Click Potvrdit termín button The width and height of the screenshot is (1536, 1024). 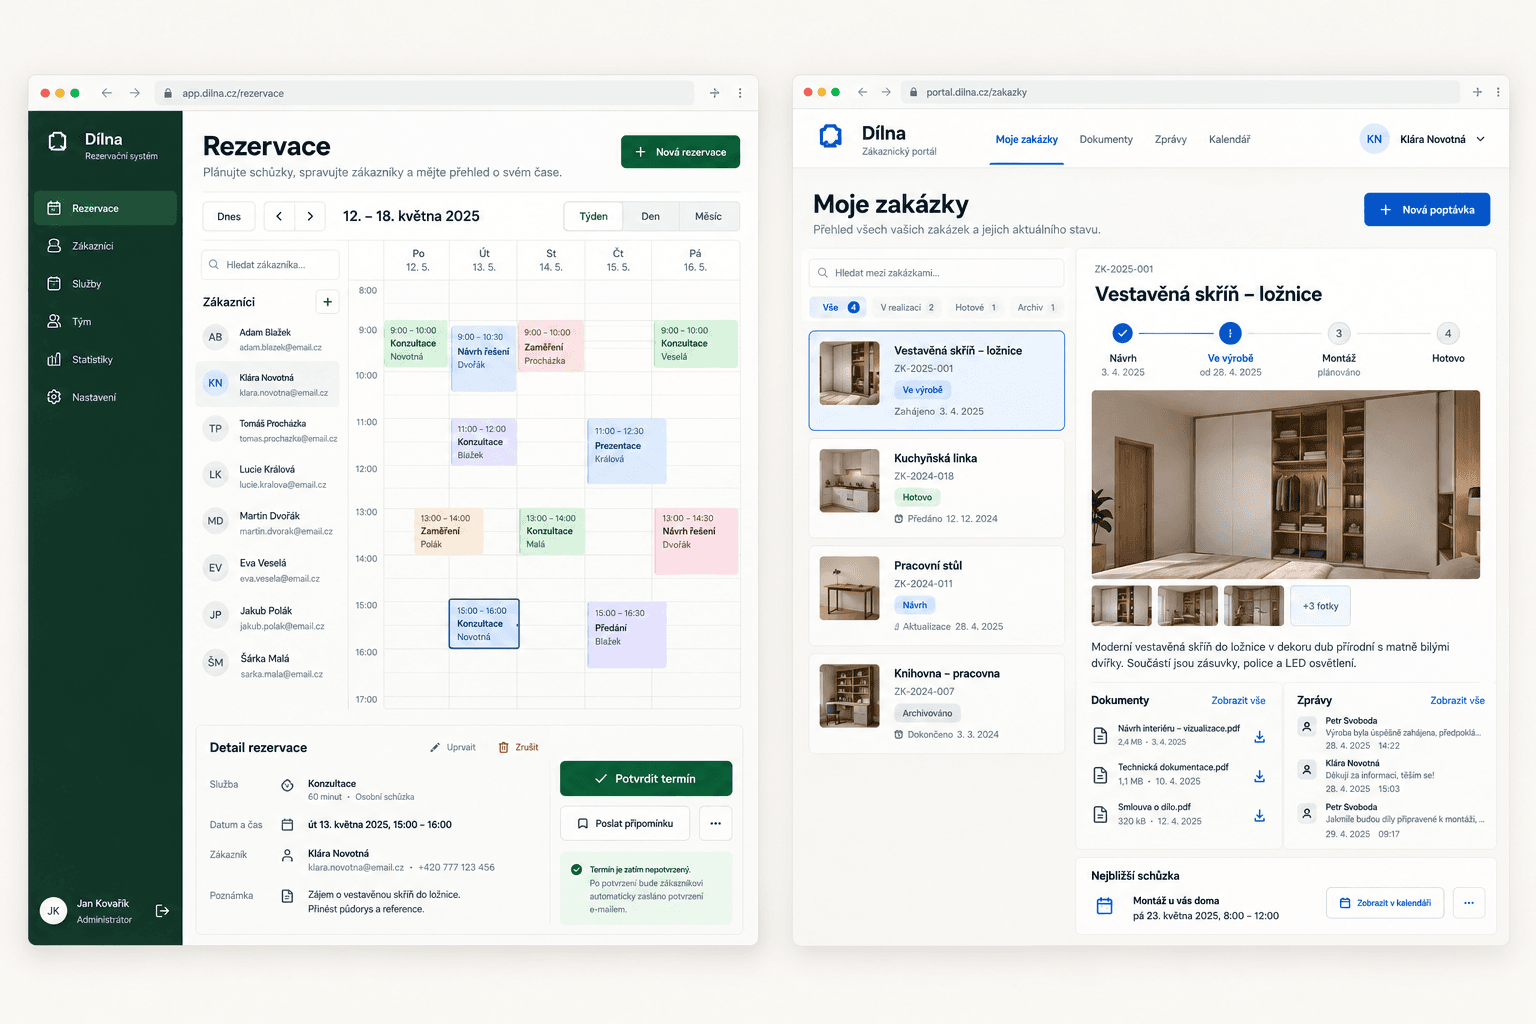coord(646,778)
